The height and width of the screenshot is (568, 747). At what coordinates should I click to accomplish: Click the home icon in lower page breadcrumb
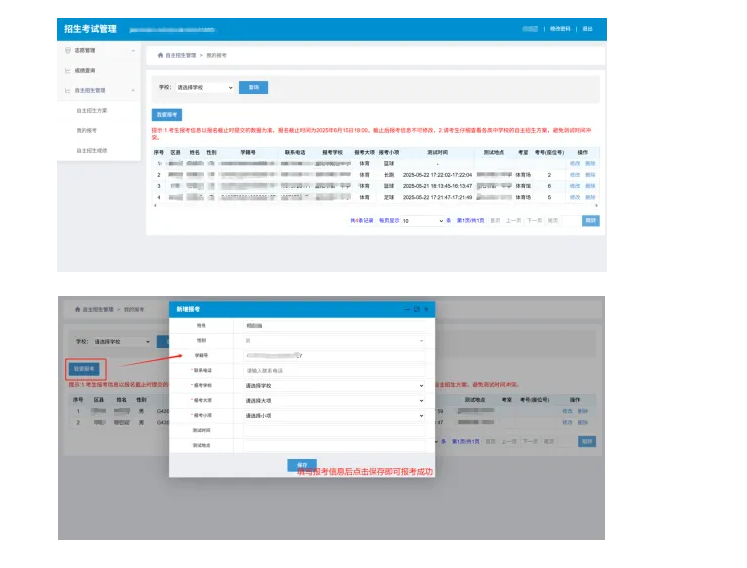coord(76,310)
